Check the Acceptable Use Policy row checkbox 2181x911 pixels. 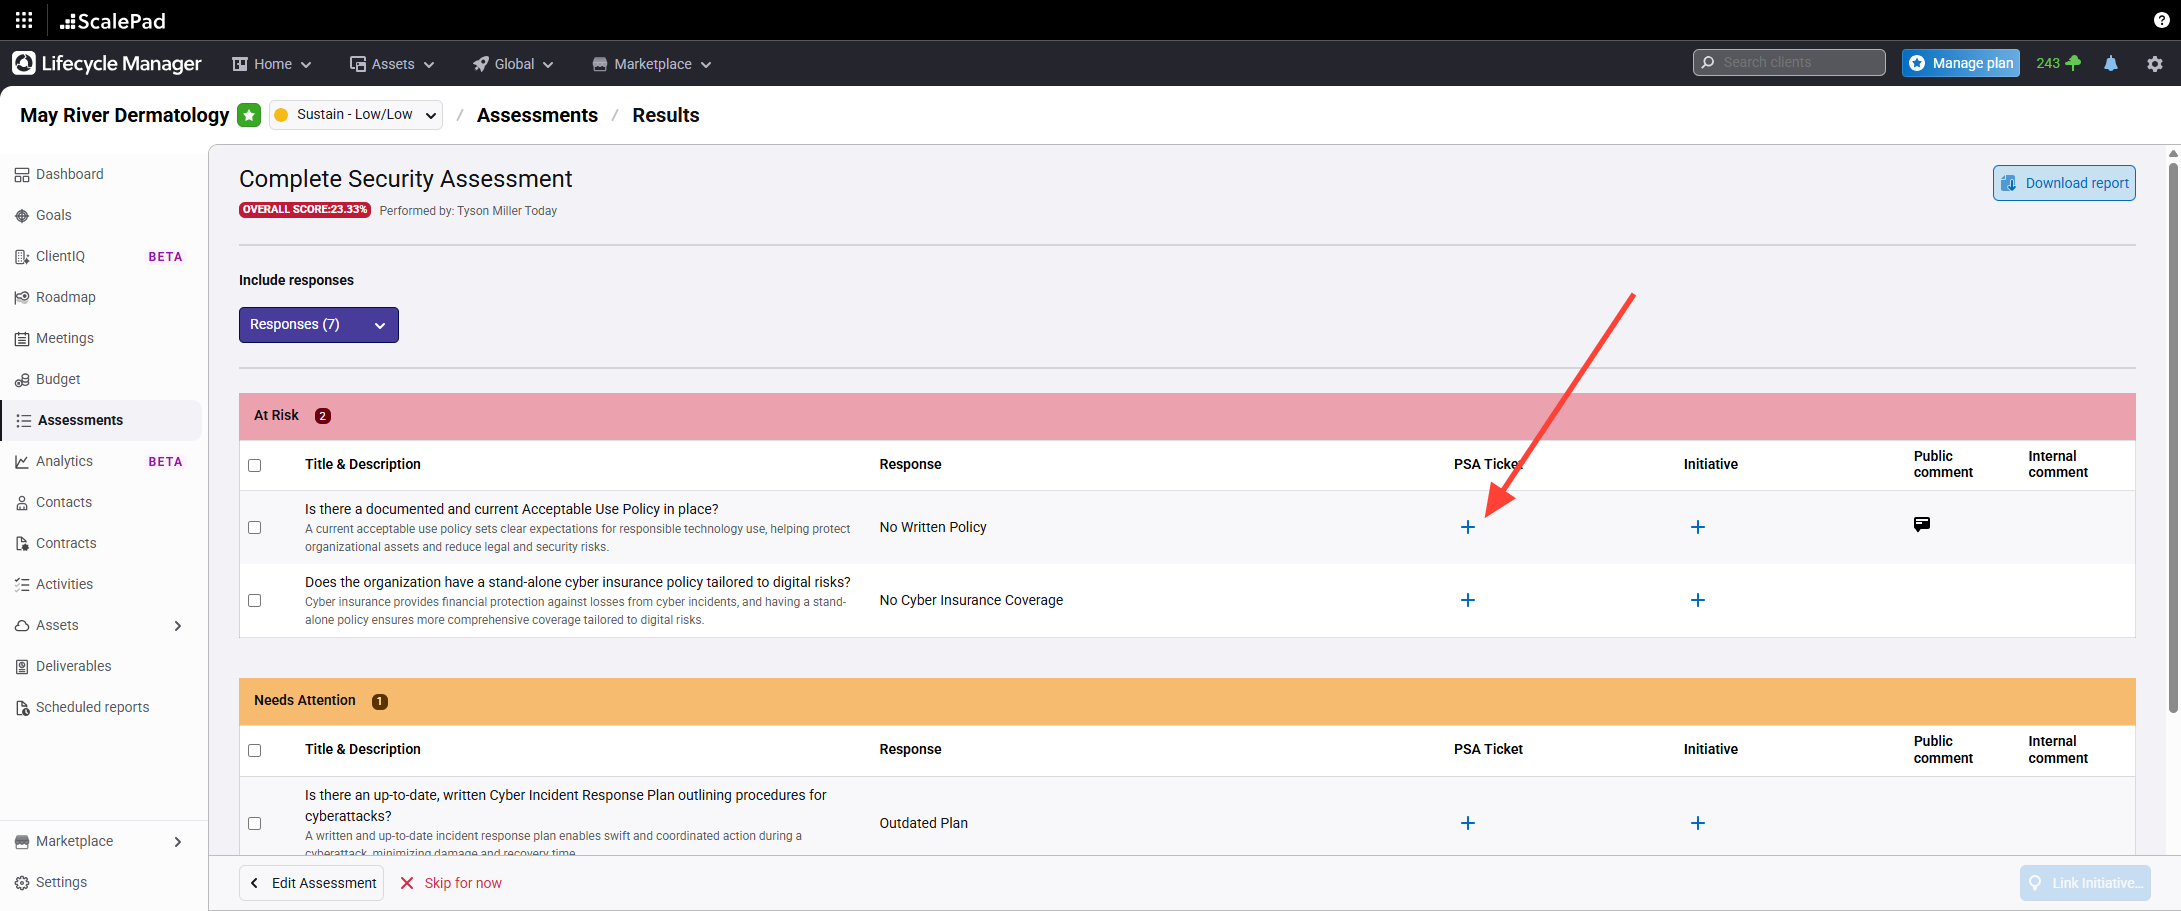tap(255, 527)
